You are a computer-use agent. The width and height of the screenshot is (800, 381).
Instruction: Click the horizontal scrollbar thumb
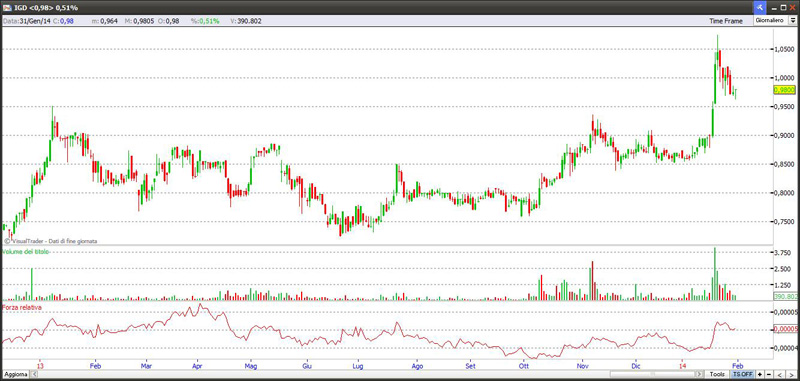click(x=654, y=374)
